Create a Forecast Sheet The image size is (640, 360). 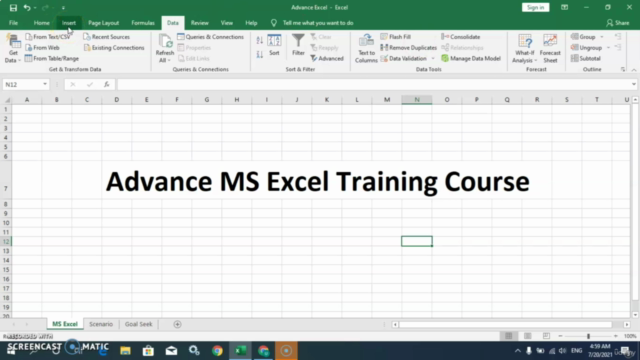pos(550,49)
